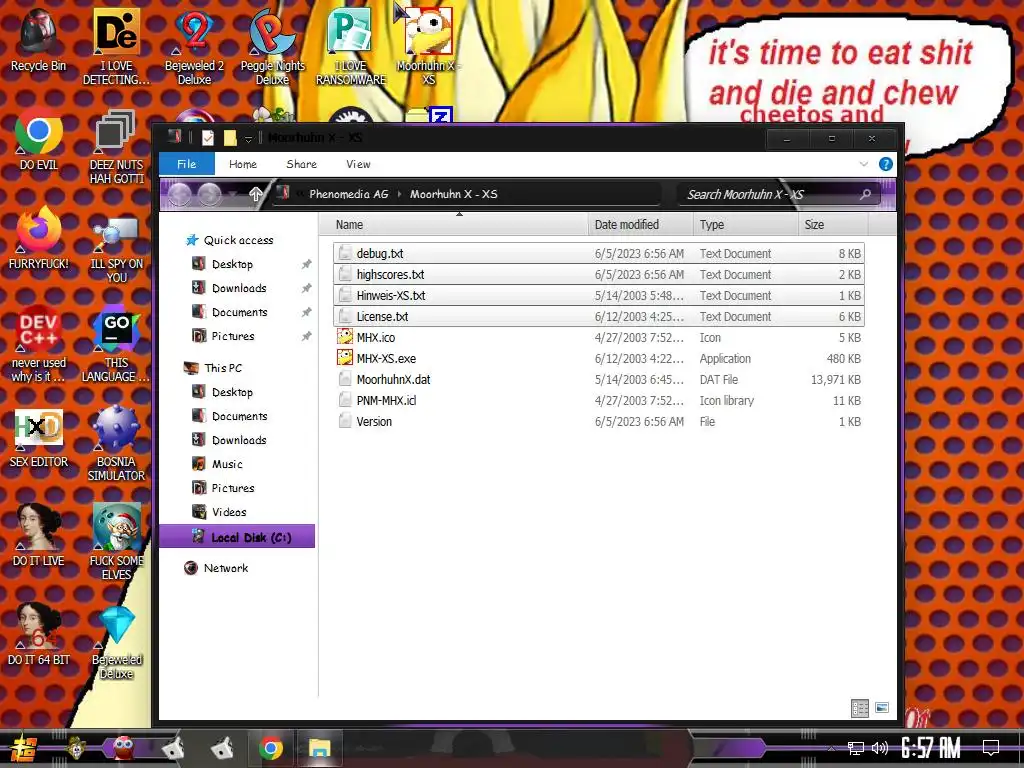This screenshot has width=1024, height=768.
Task: Open the Moorhuhn X - XS desktop shortcut
Action: point(428,46)
